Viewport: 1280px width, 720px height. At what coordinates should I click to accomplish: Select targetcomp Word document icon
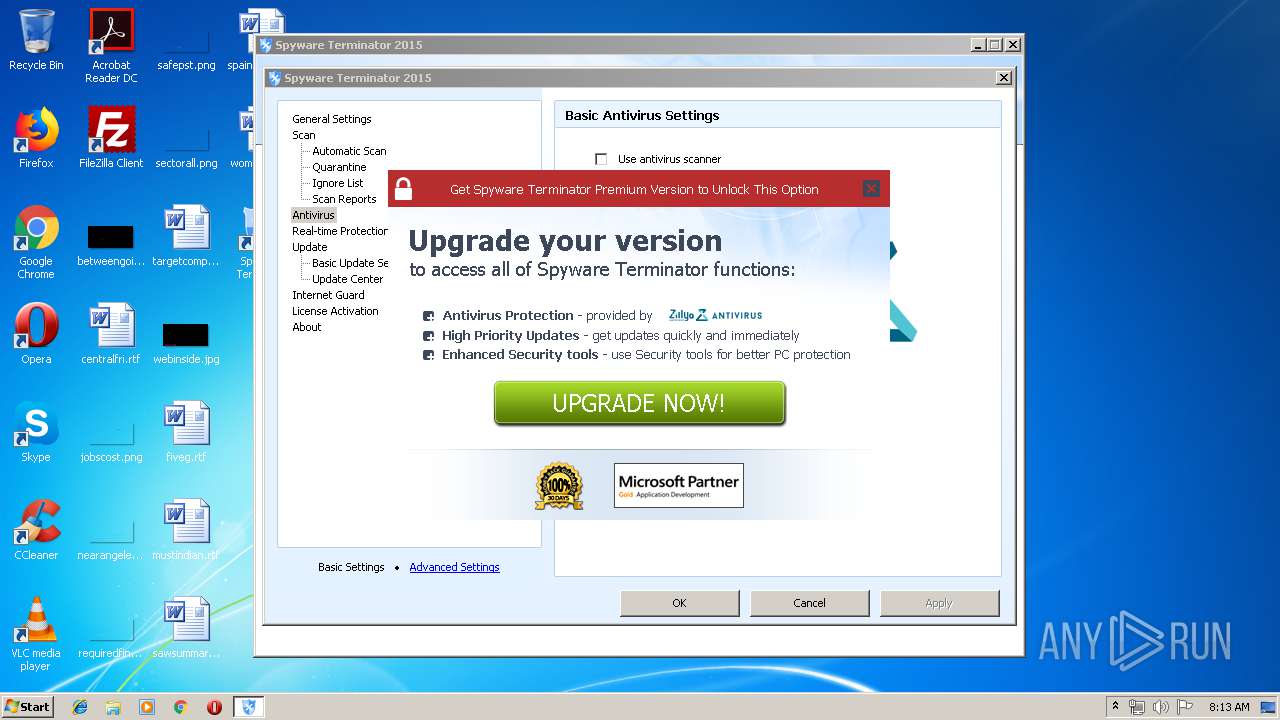click(186, 236)
